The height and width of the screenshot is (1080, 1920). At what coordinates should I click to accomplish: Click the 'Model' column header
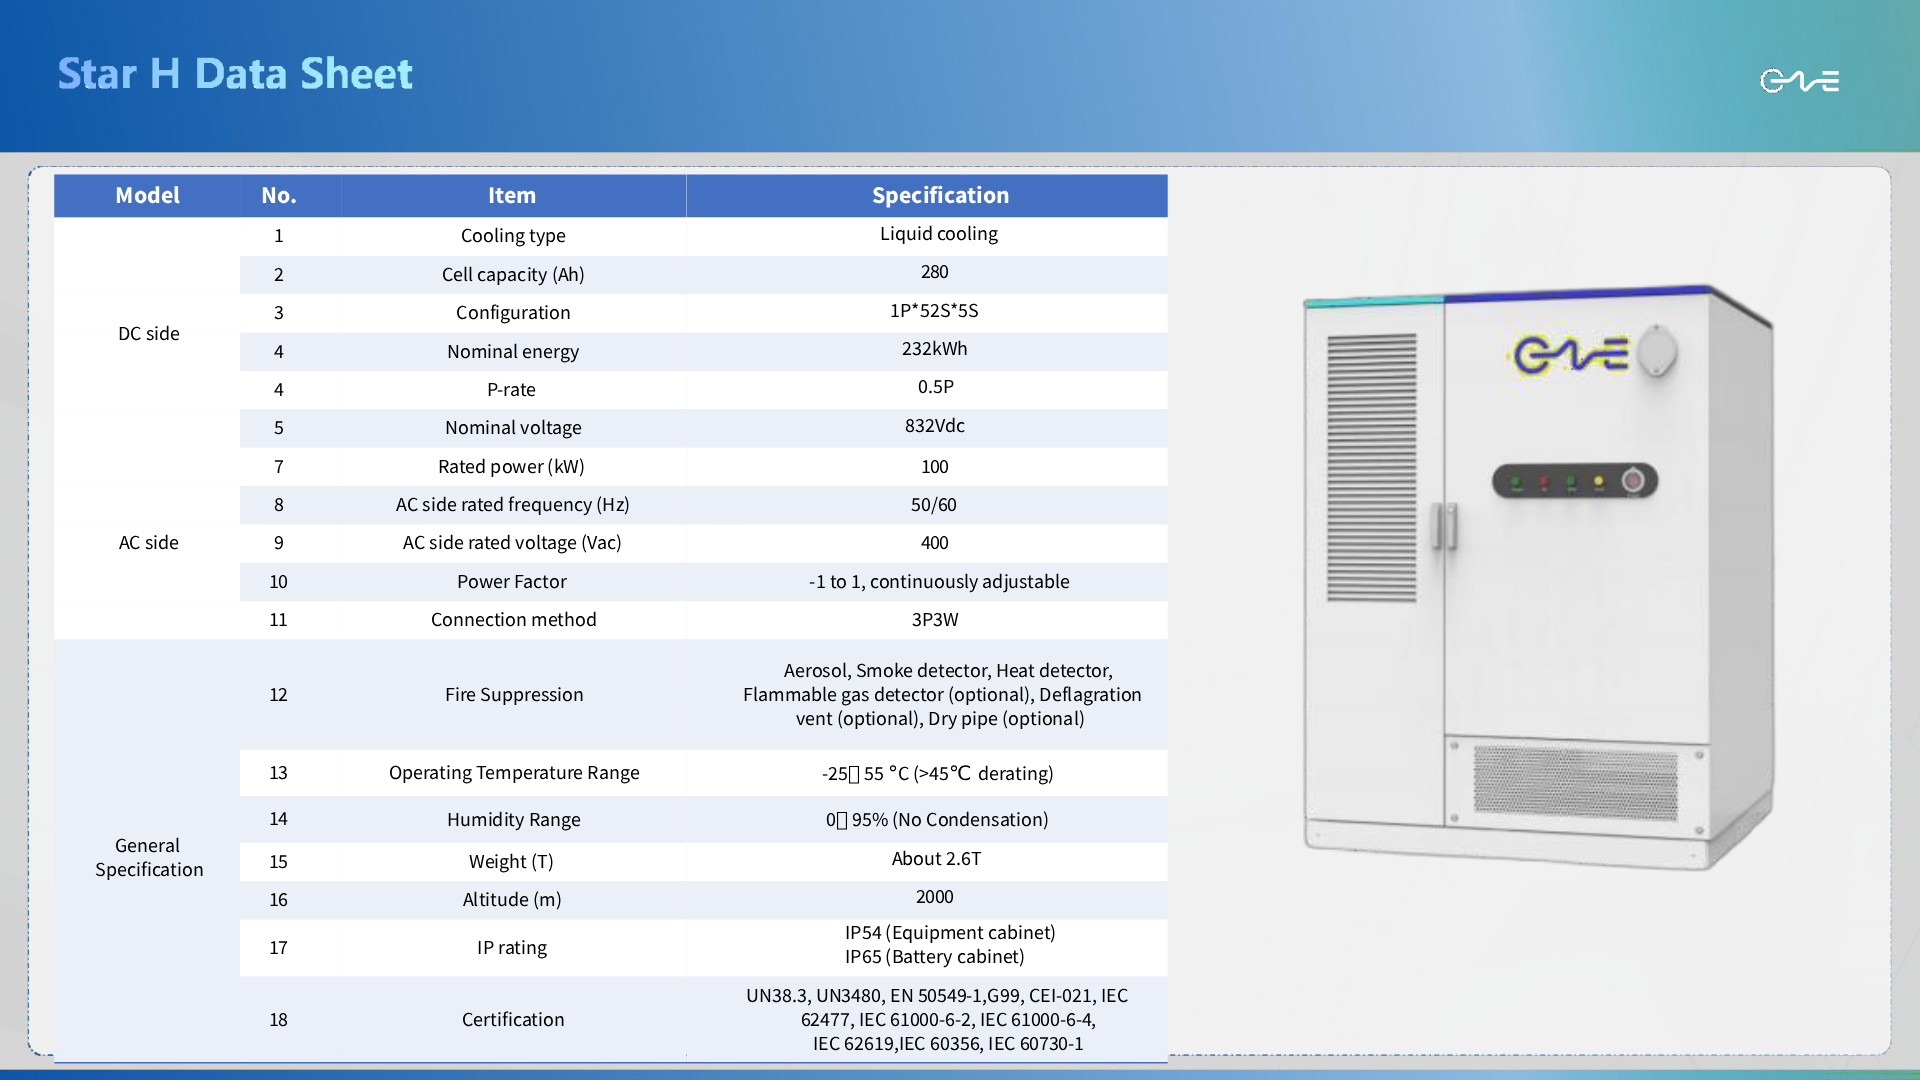click(147, 196)
